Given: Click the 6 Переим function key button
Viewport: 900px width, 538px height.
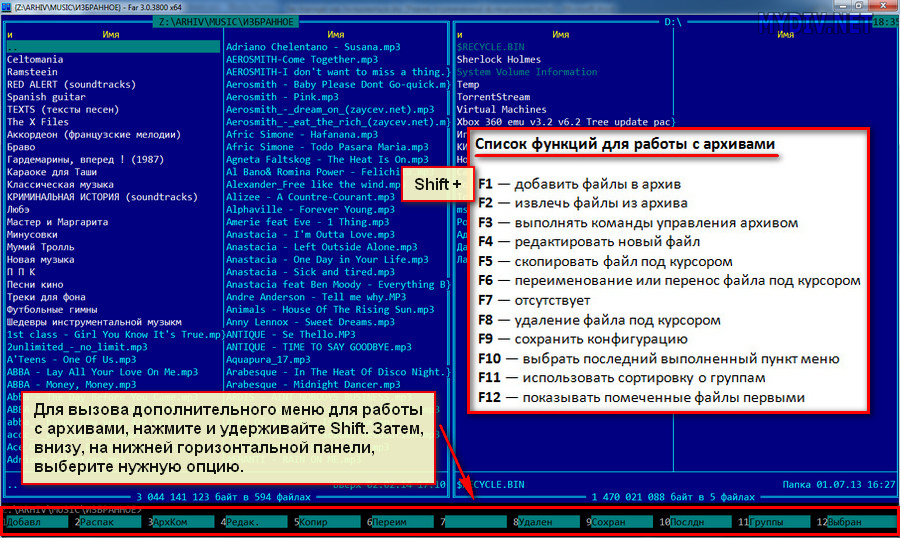Looking at the screenshot, I should [400, 522].
